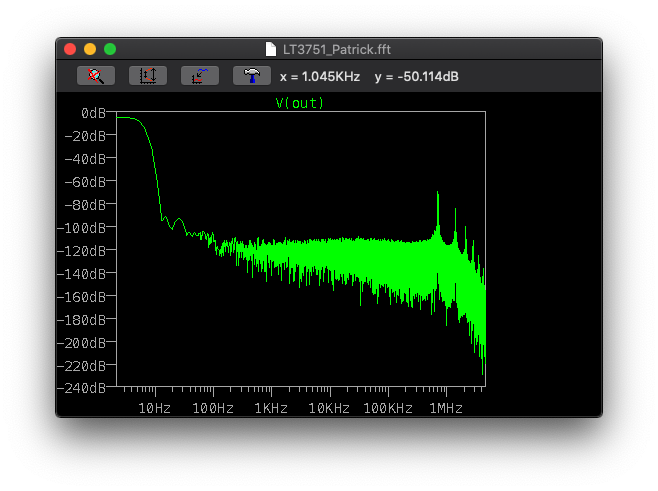Click the -160dB vertical axis label
This screenshot has height=491, width=658.
click(81, 297)
